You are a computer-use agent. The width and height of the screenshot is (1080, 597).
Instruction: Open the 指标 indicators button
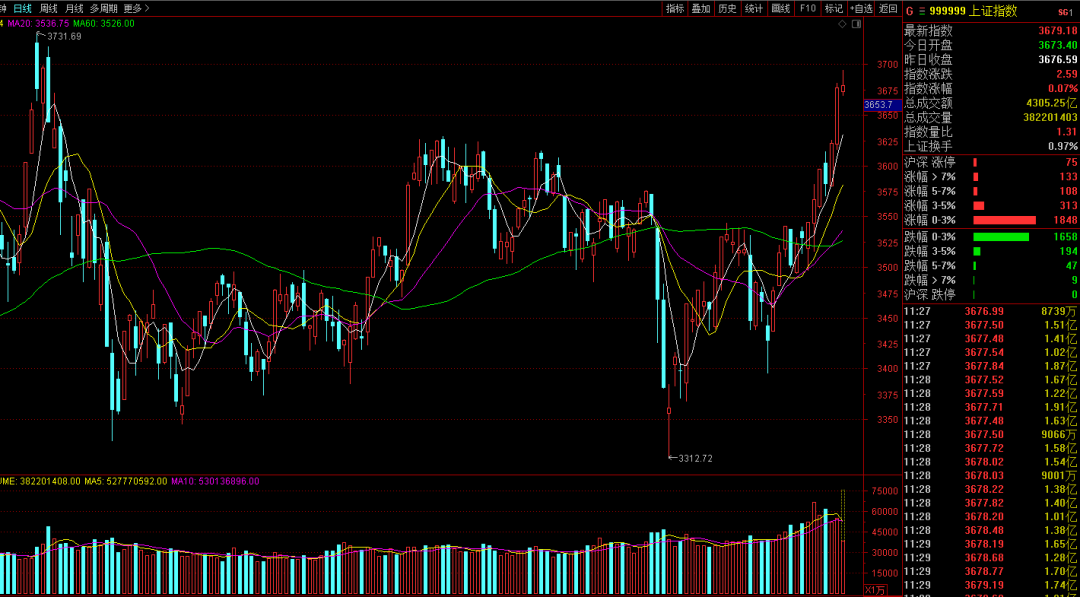[675, 8]
